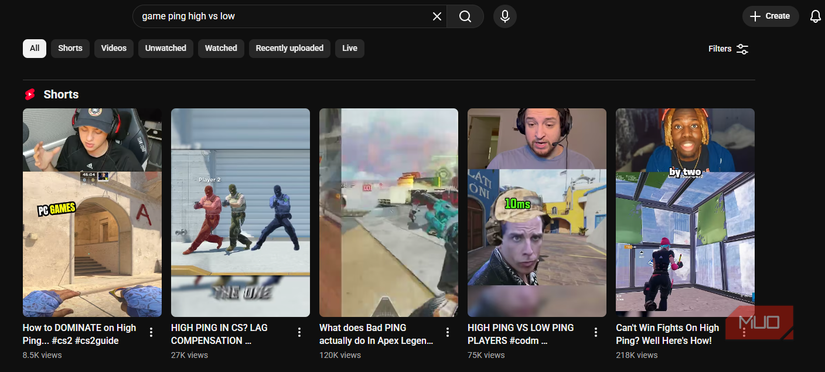Image resolution: width=825 pixels, height=372 pixels.
Task: Click the '218K views' text
Action: point(637,355)
